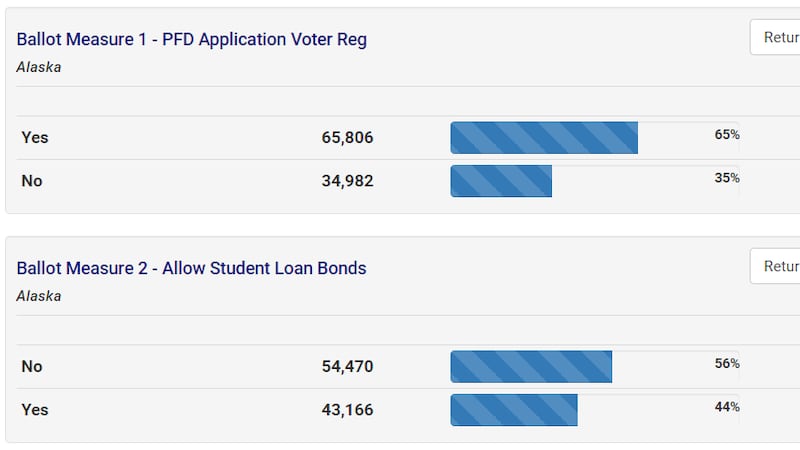Click the 44% percentage label
Viewport: 800px width, 450px height.
pyautogui.click(x=727, y=407)
